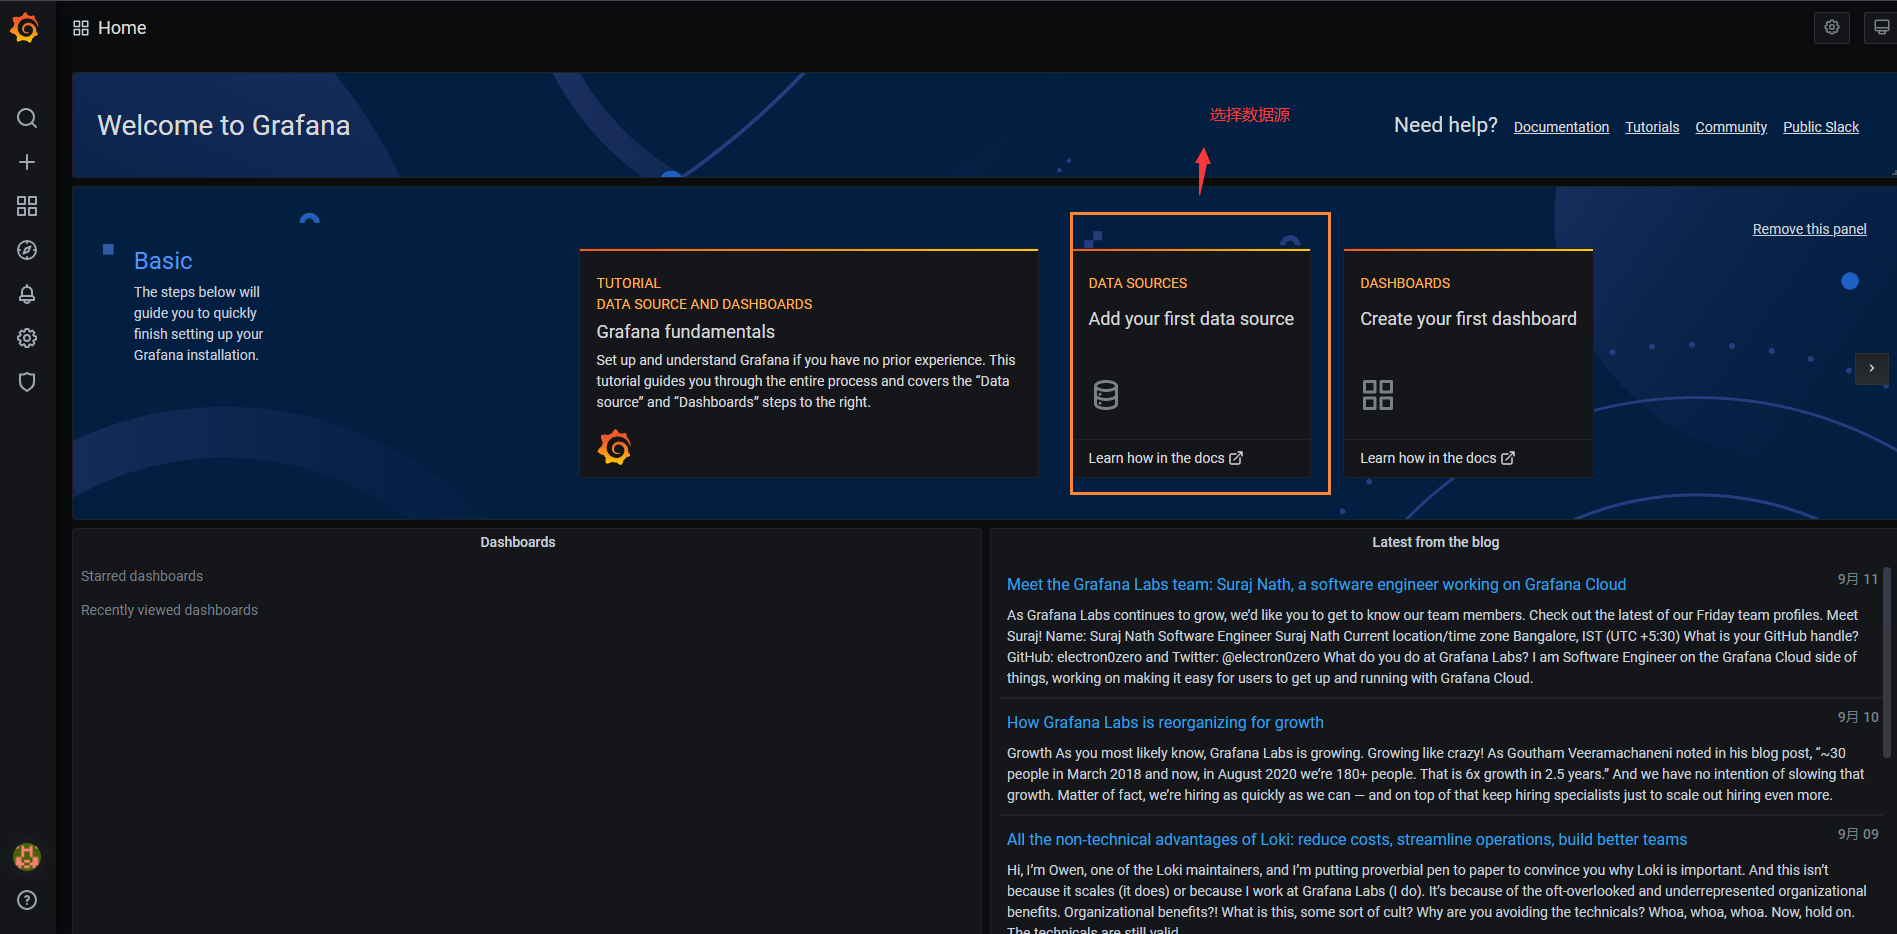The image size is (1897, 934).
Task: Open dashboard settings gear at top right
Action: pos(1831,28)
